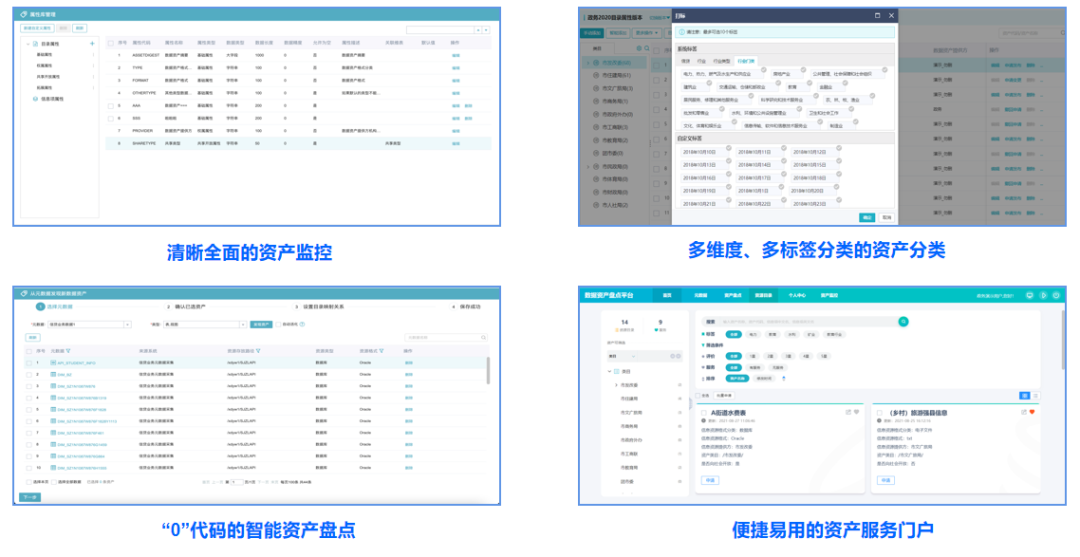The height and width of the screenshot is (557, 1080).
Task: Click the share icon on A街道水费表 card
Action: coord(848,412)
